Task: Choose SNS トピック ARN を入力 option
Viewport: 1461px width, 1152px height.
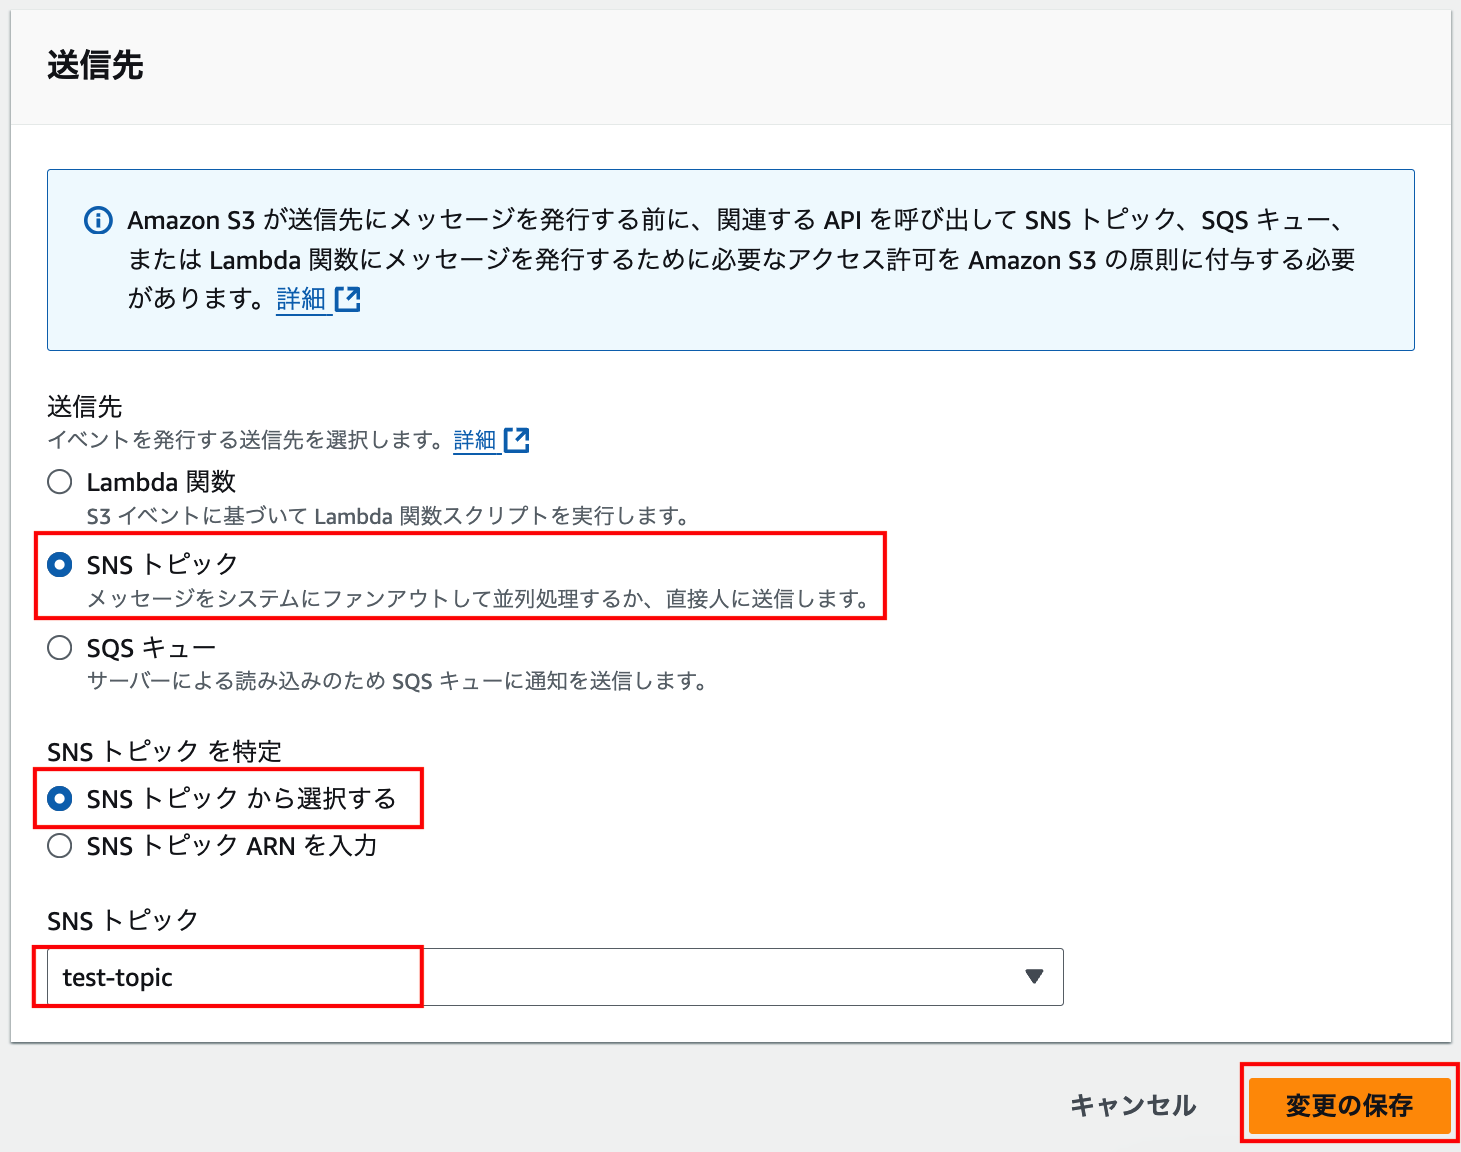Action: tap(60, 846)
